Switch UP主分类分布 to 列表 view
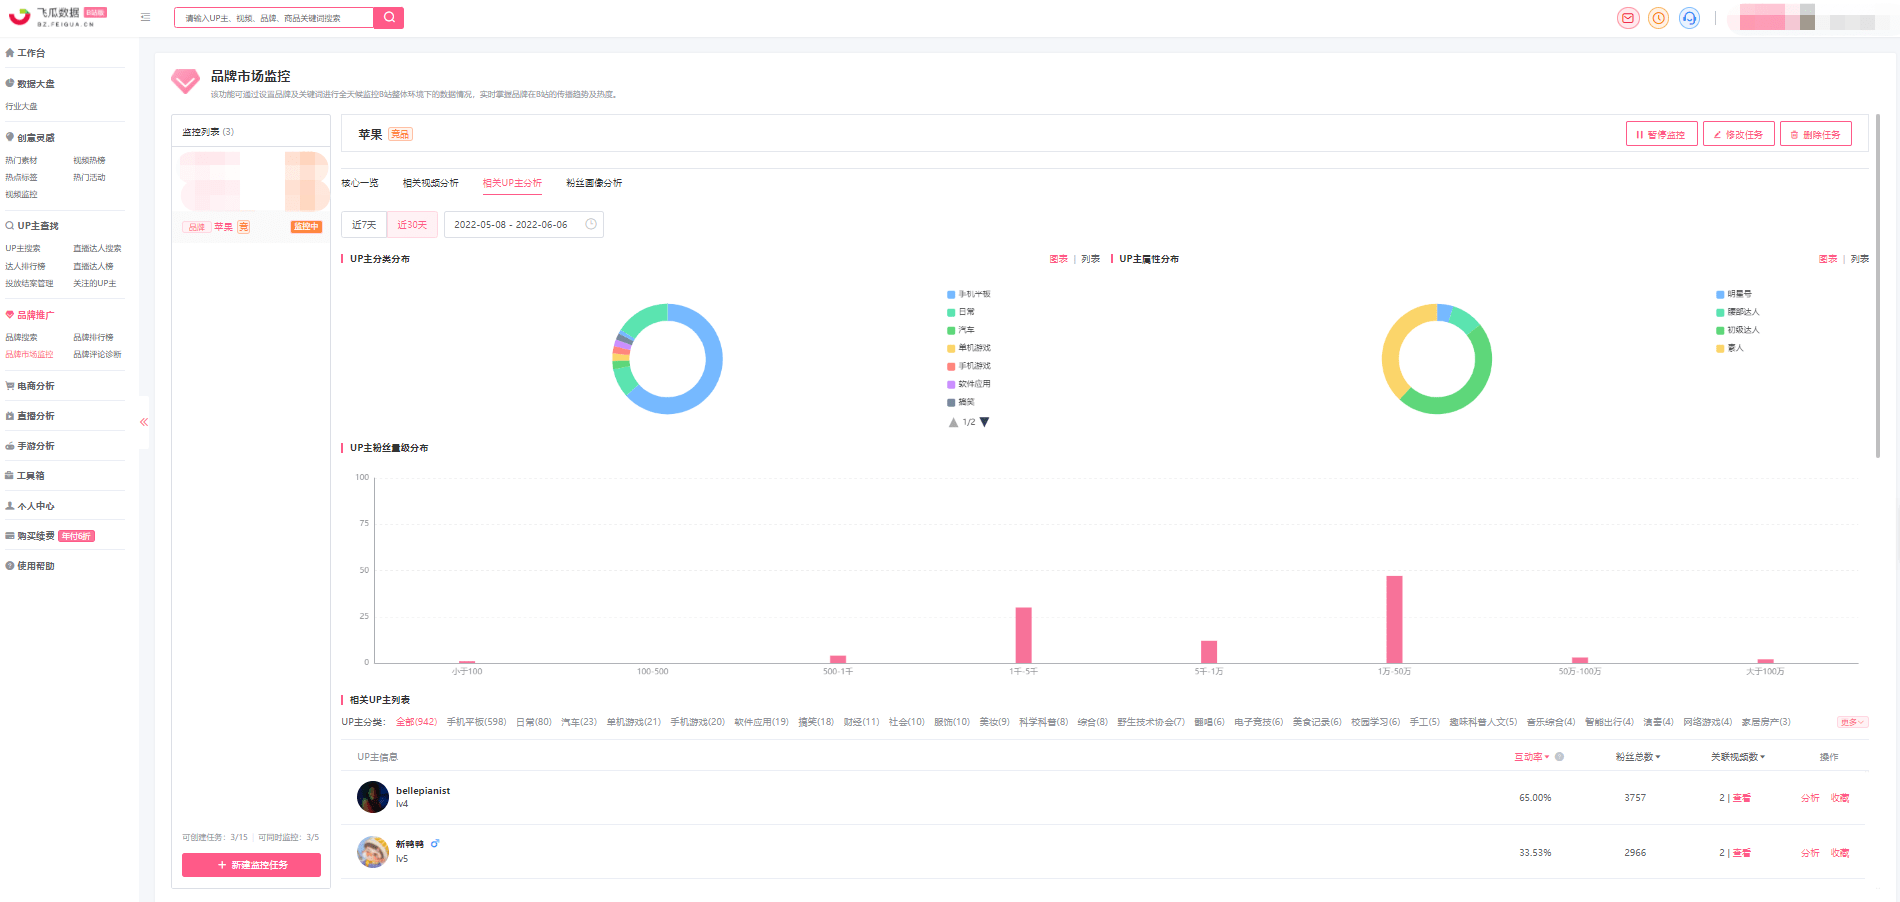 [1091, 258]
